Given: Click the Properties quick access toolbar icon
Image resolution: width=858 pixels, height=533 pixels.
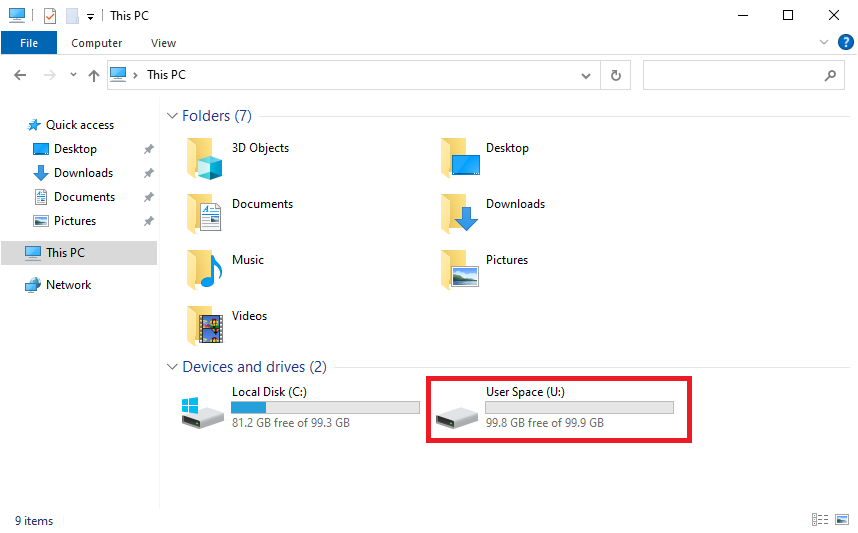Looking at the screenshot, I should pyautogui.click(x=50, y=16).
